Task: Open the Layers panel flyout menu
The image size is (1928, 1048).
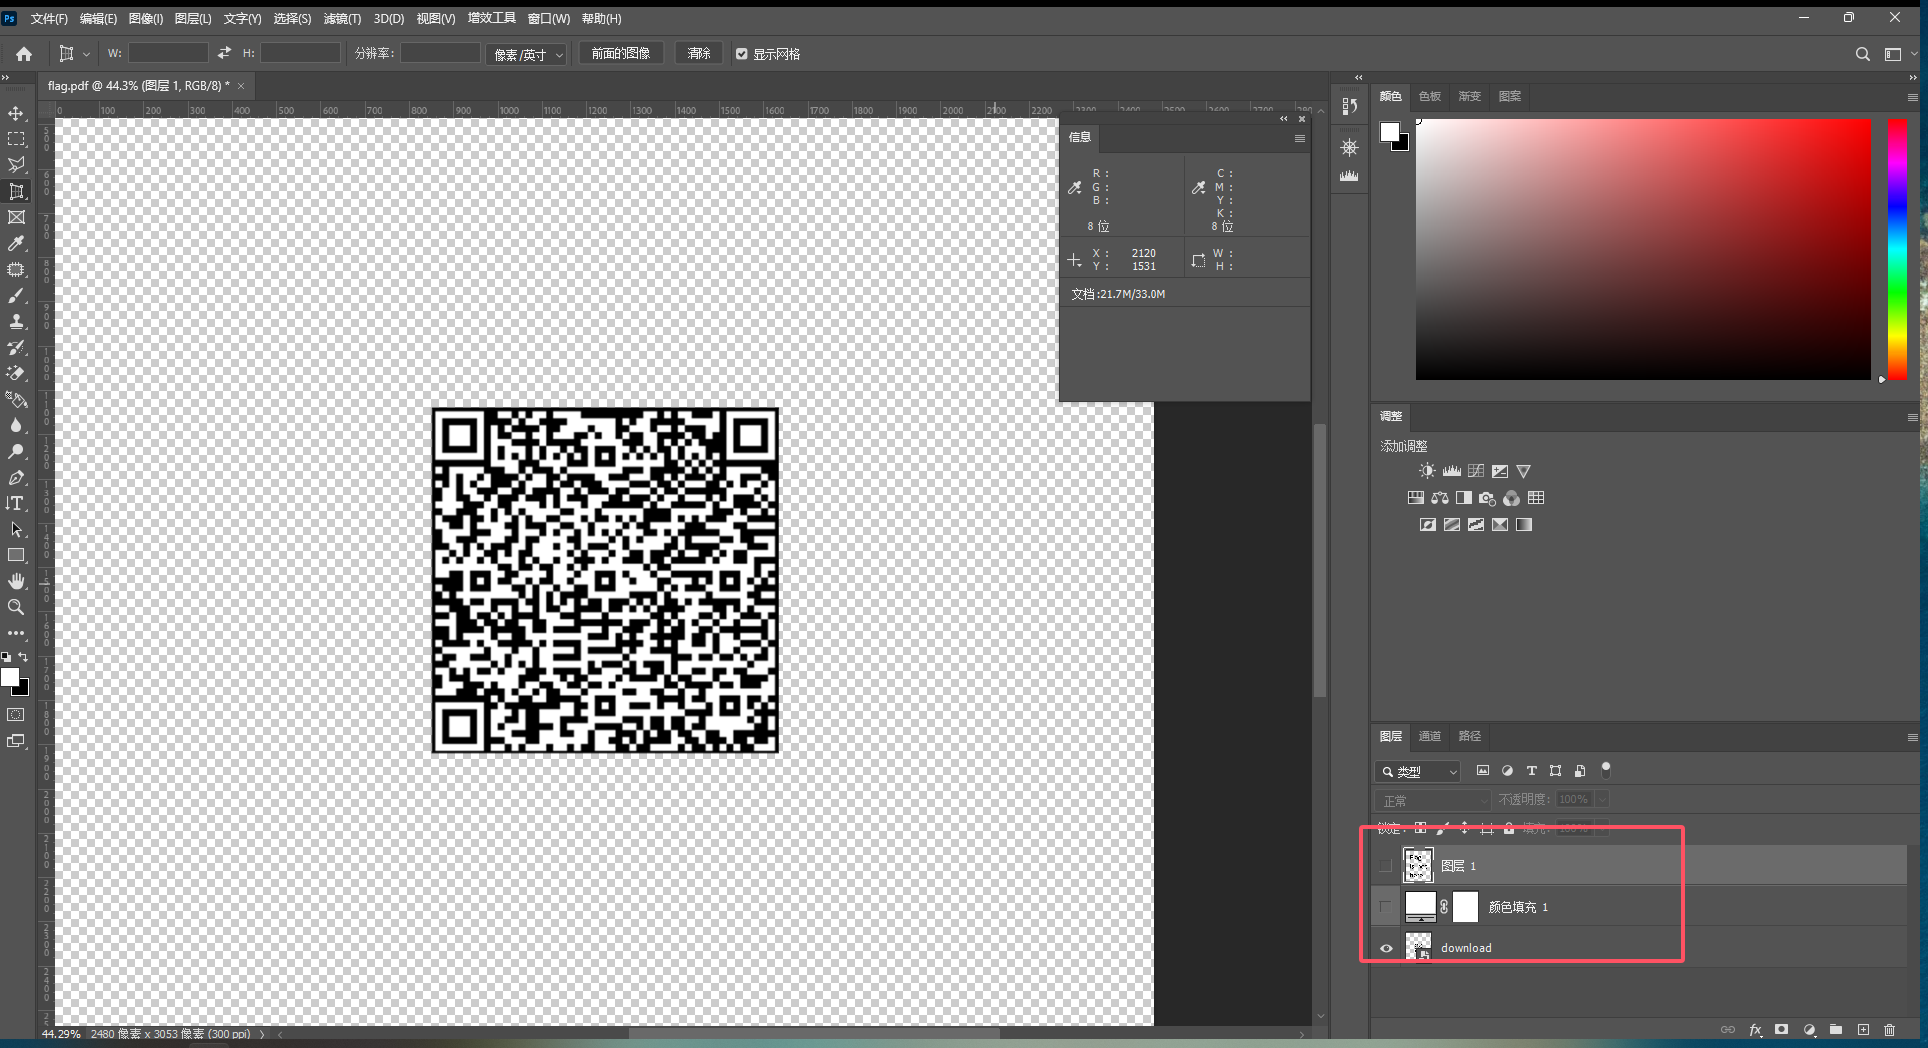Action: 1912,737
